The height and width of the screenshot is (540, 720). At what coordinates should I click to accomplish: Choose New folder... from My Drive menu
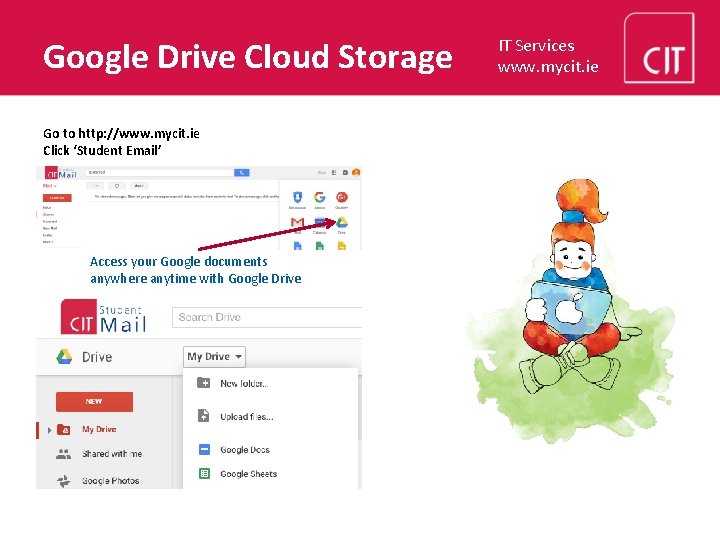point(244,383)
